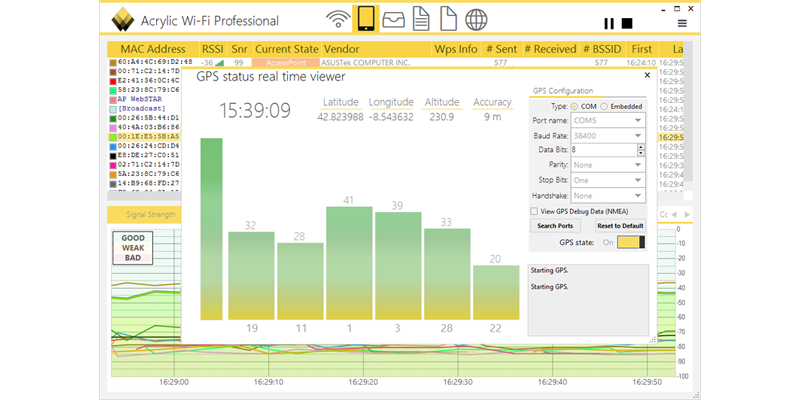Click the lined document icon
800x400 pixels.
point(422,20)
